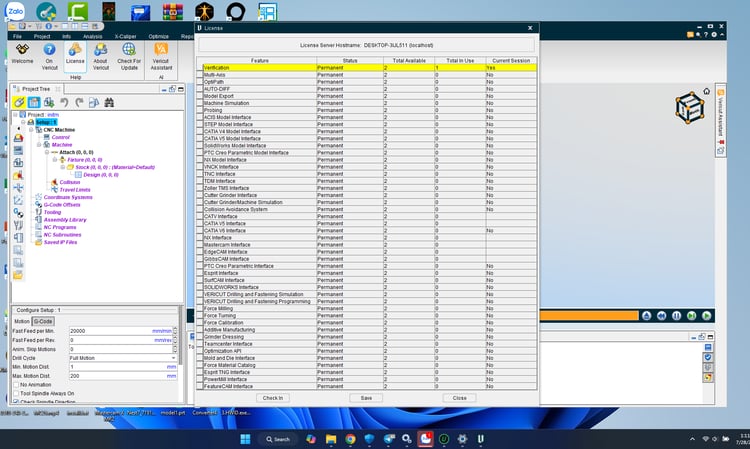Click the blue configure panel icon in Project Tree toolbar
Image resolution: width=750 pixels, height=449 pixels.
click(34, 102)
